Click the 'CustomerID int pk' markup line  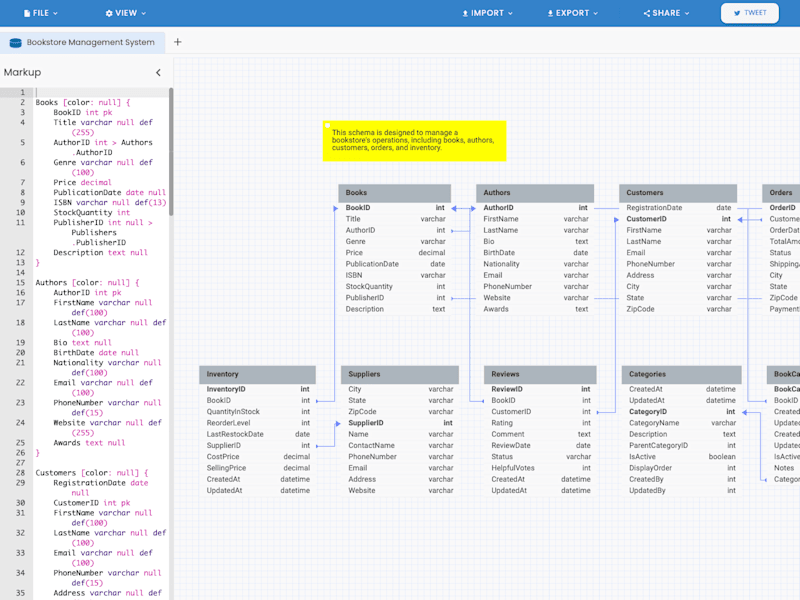click(x=91, y=503)
